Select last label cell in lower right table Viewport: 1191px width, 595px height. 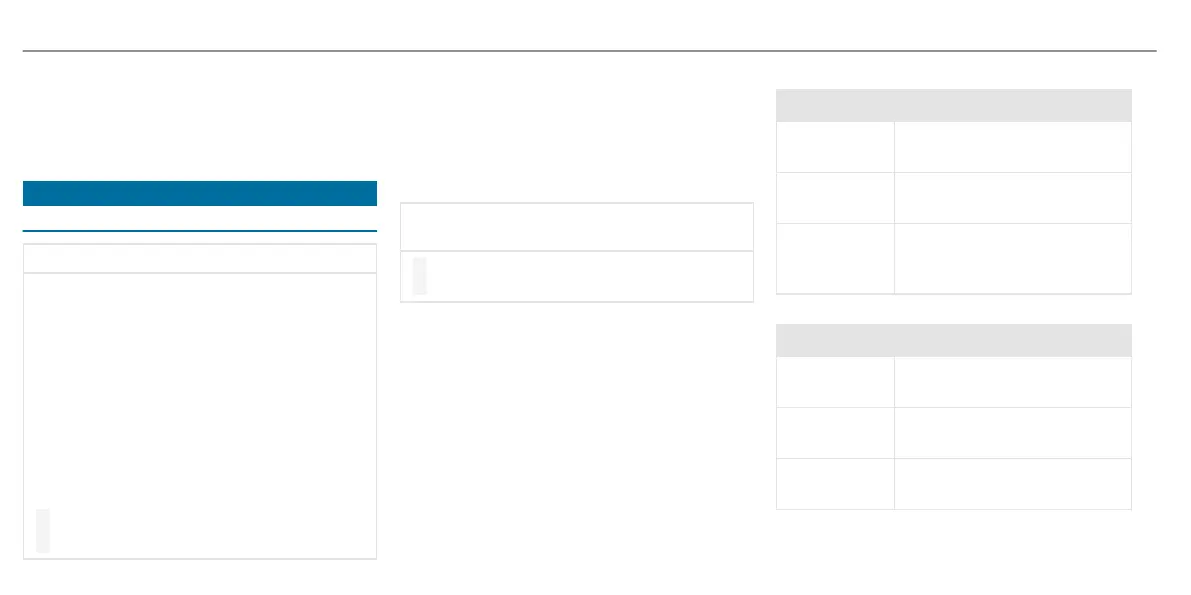click(836, 483)
